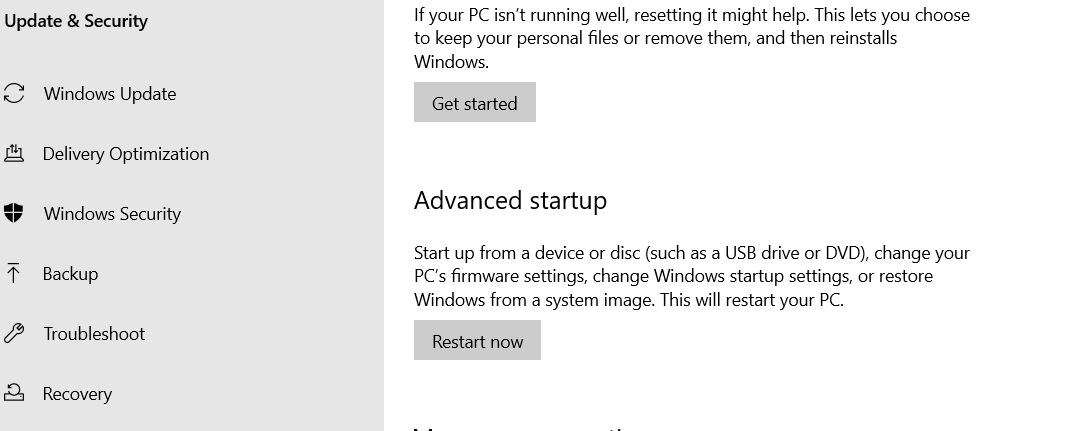The image size is (1088, 431).
Task: Click the Advanced startup description paragraph
Action: click(692, 276)
